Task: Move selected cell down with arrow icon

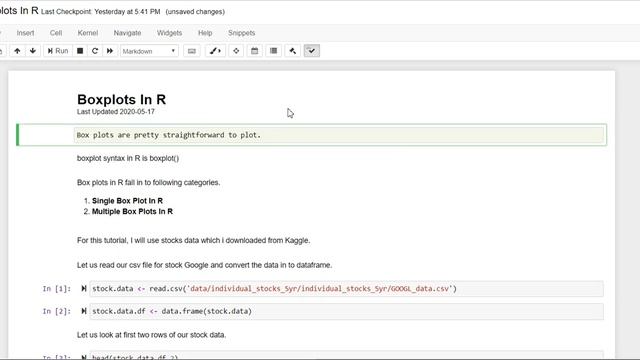Action: click(33, 51)
